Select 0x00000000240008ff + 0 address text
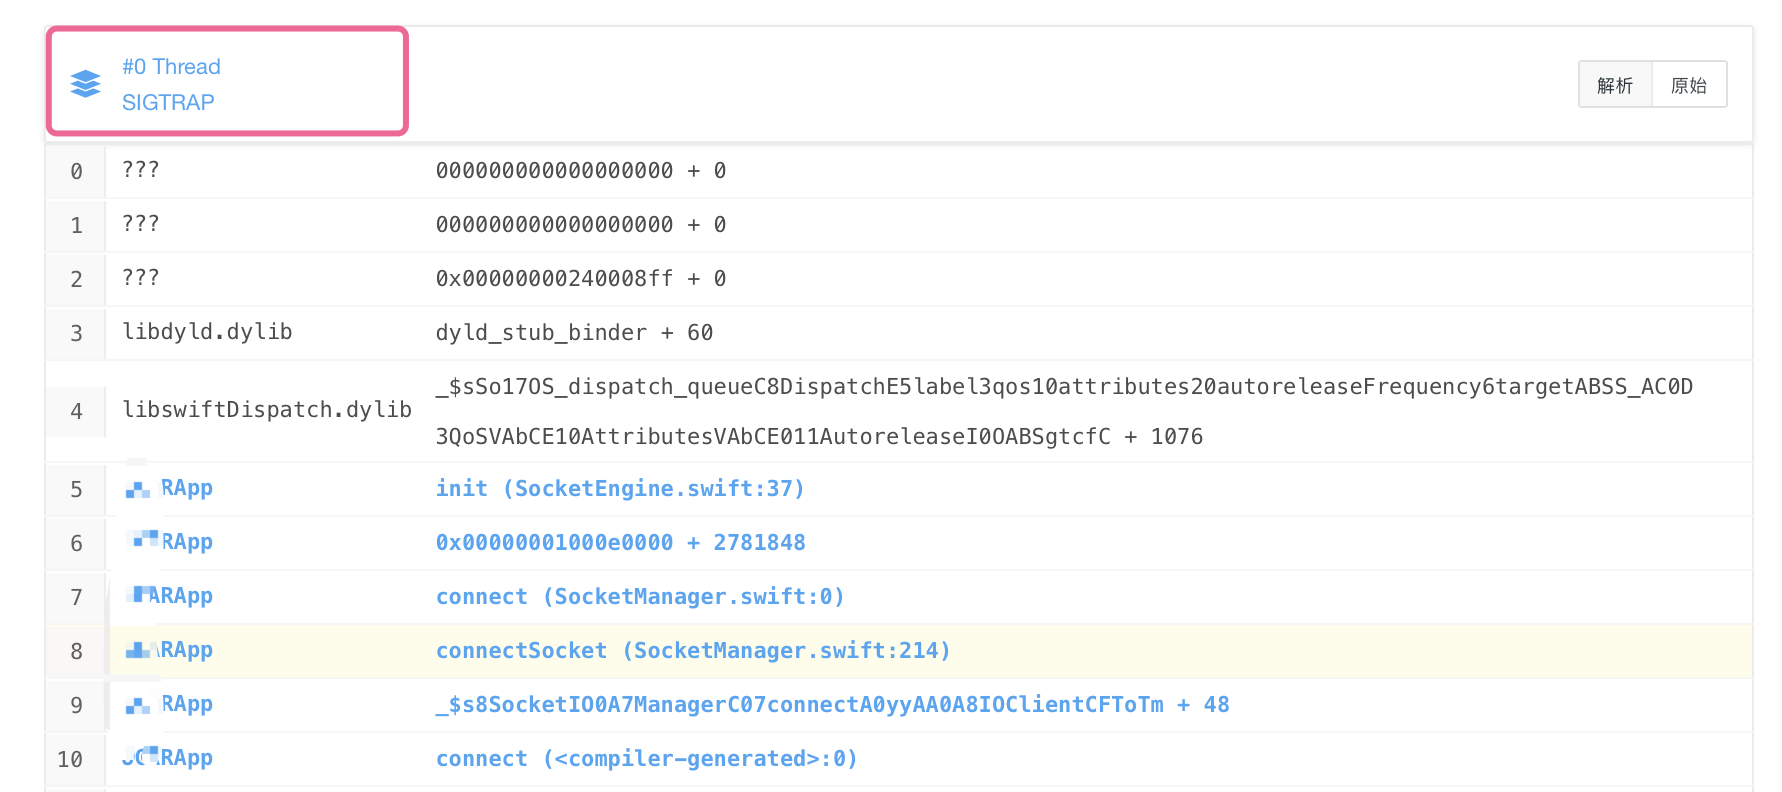 pos(580,278)
